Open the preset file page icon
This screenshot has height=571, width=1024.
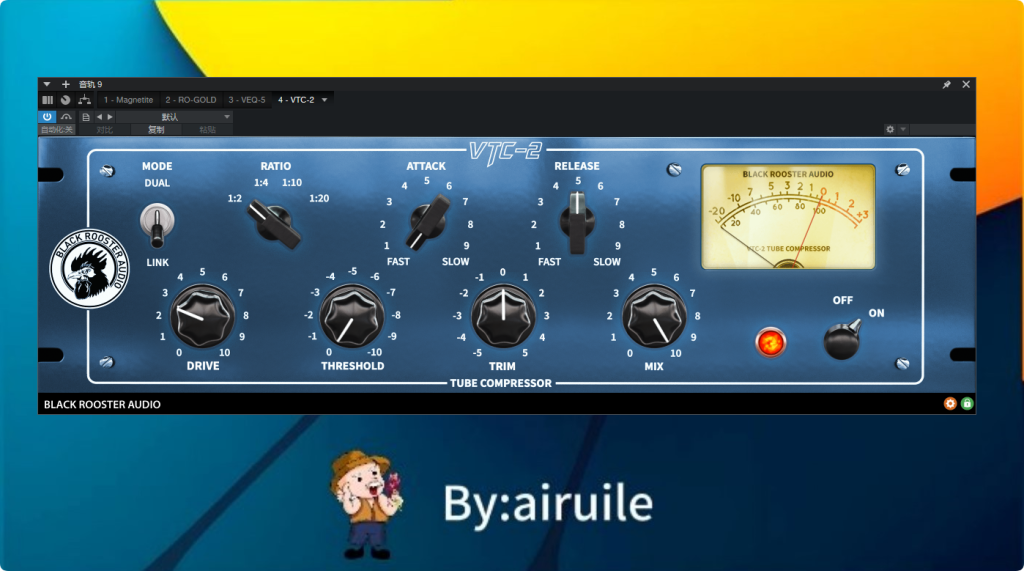(x=86, y=117)
